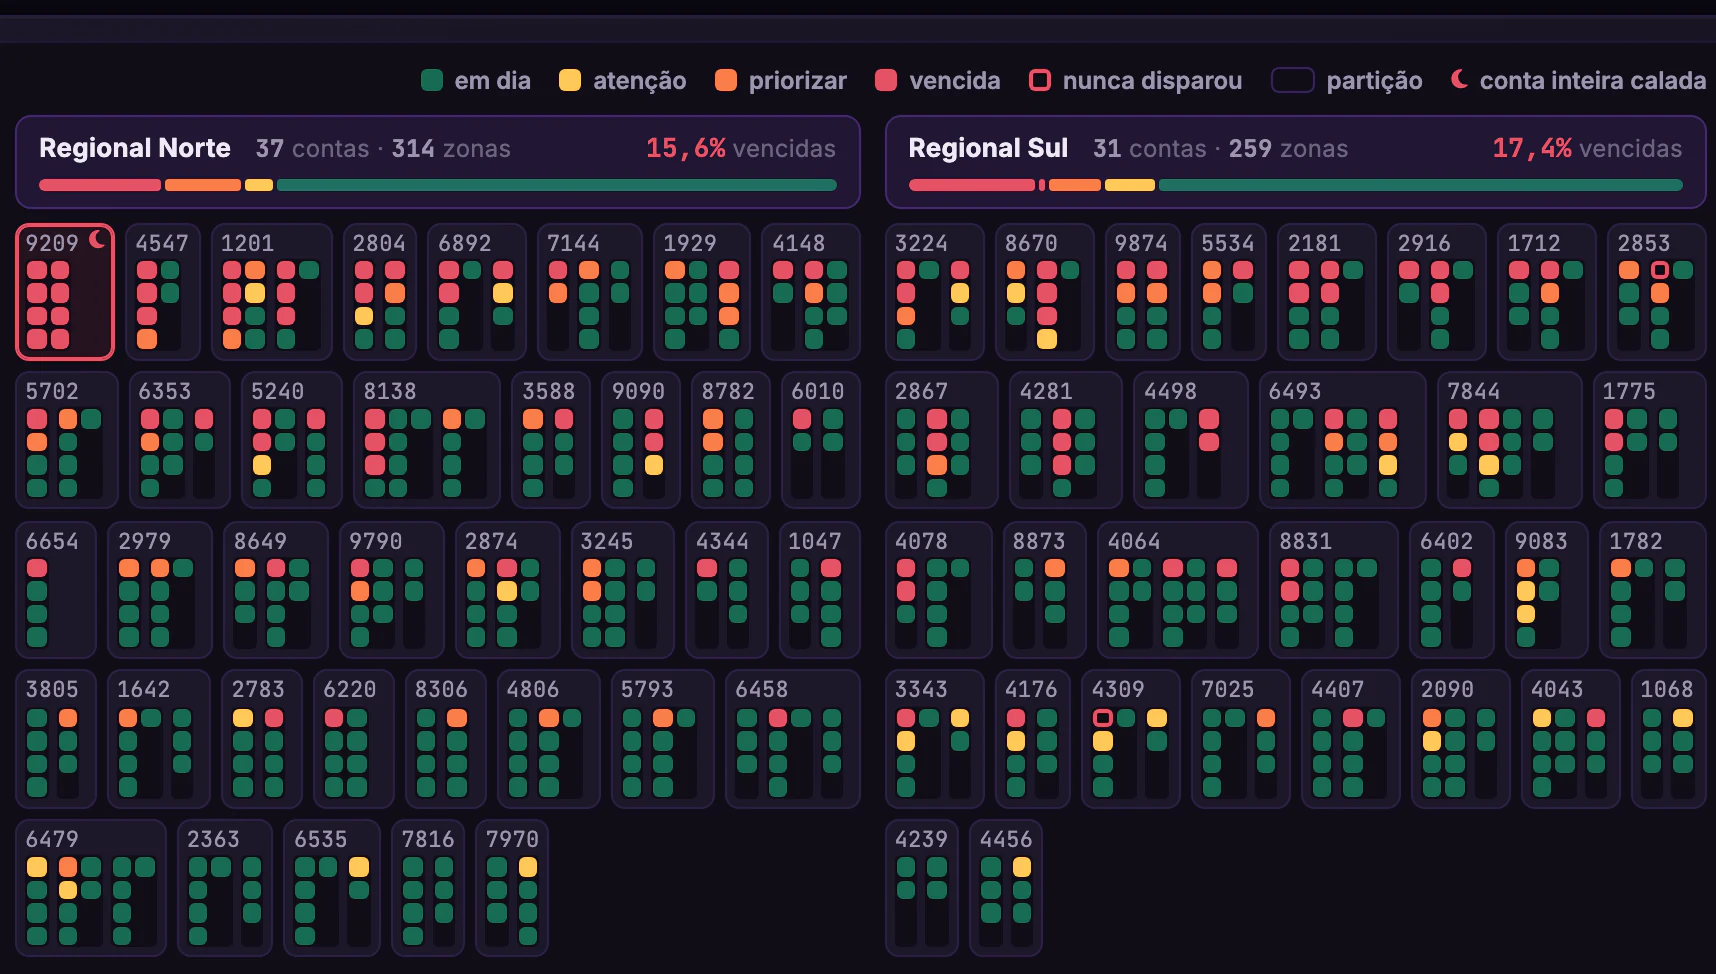
Task: Click the hollow never-fired zone in account 4309
Action: (1103, 718)
